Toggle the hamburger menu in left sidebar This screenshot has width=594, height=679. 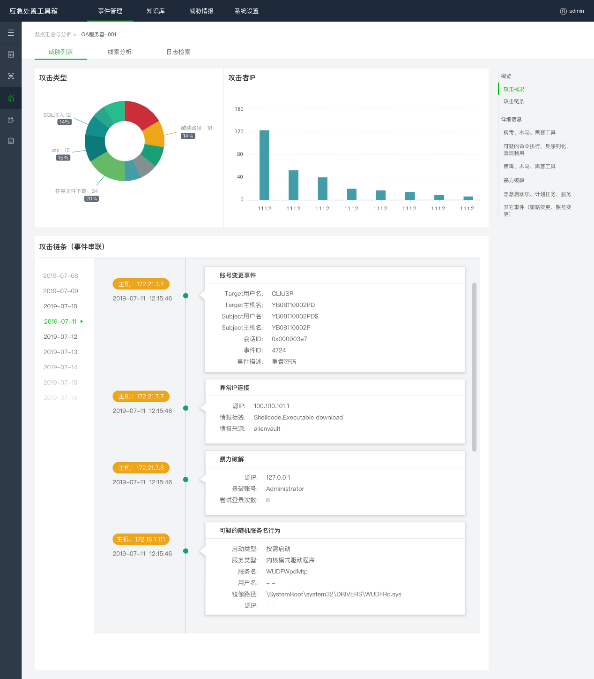[11, 33]
